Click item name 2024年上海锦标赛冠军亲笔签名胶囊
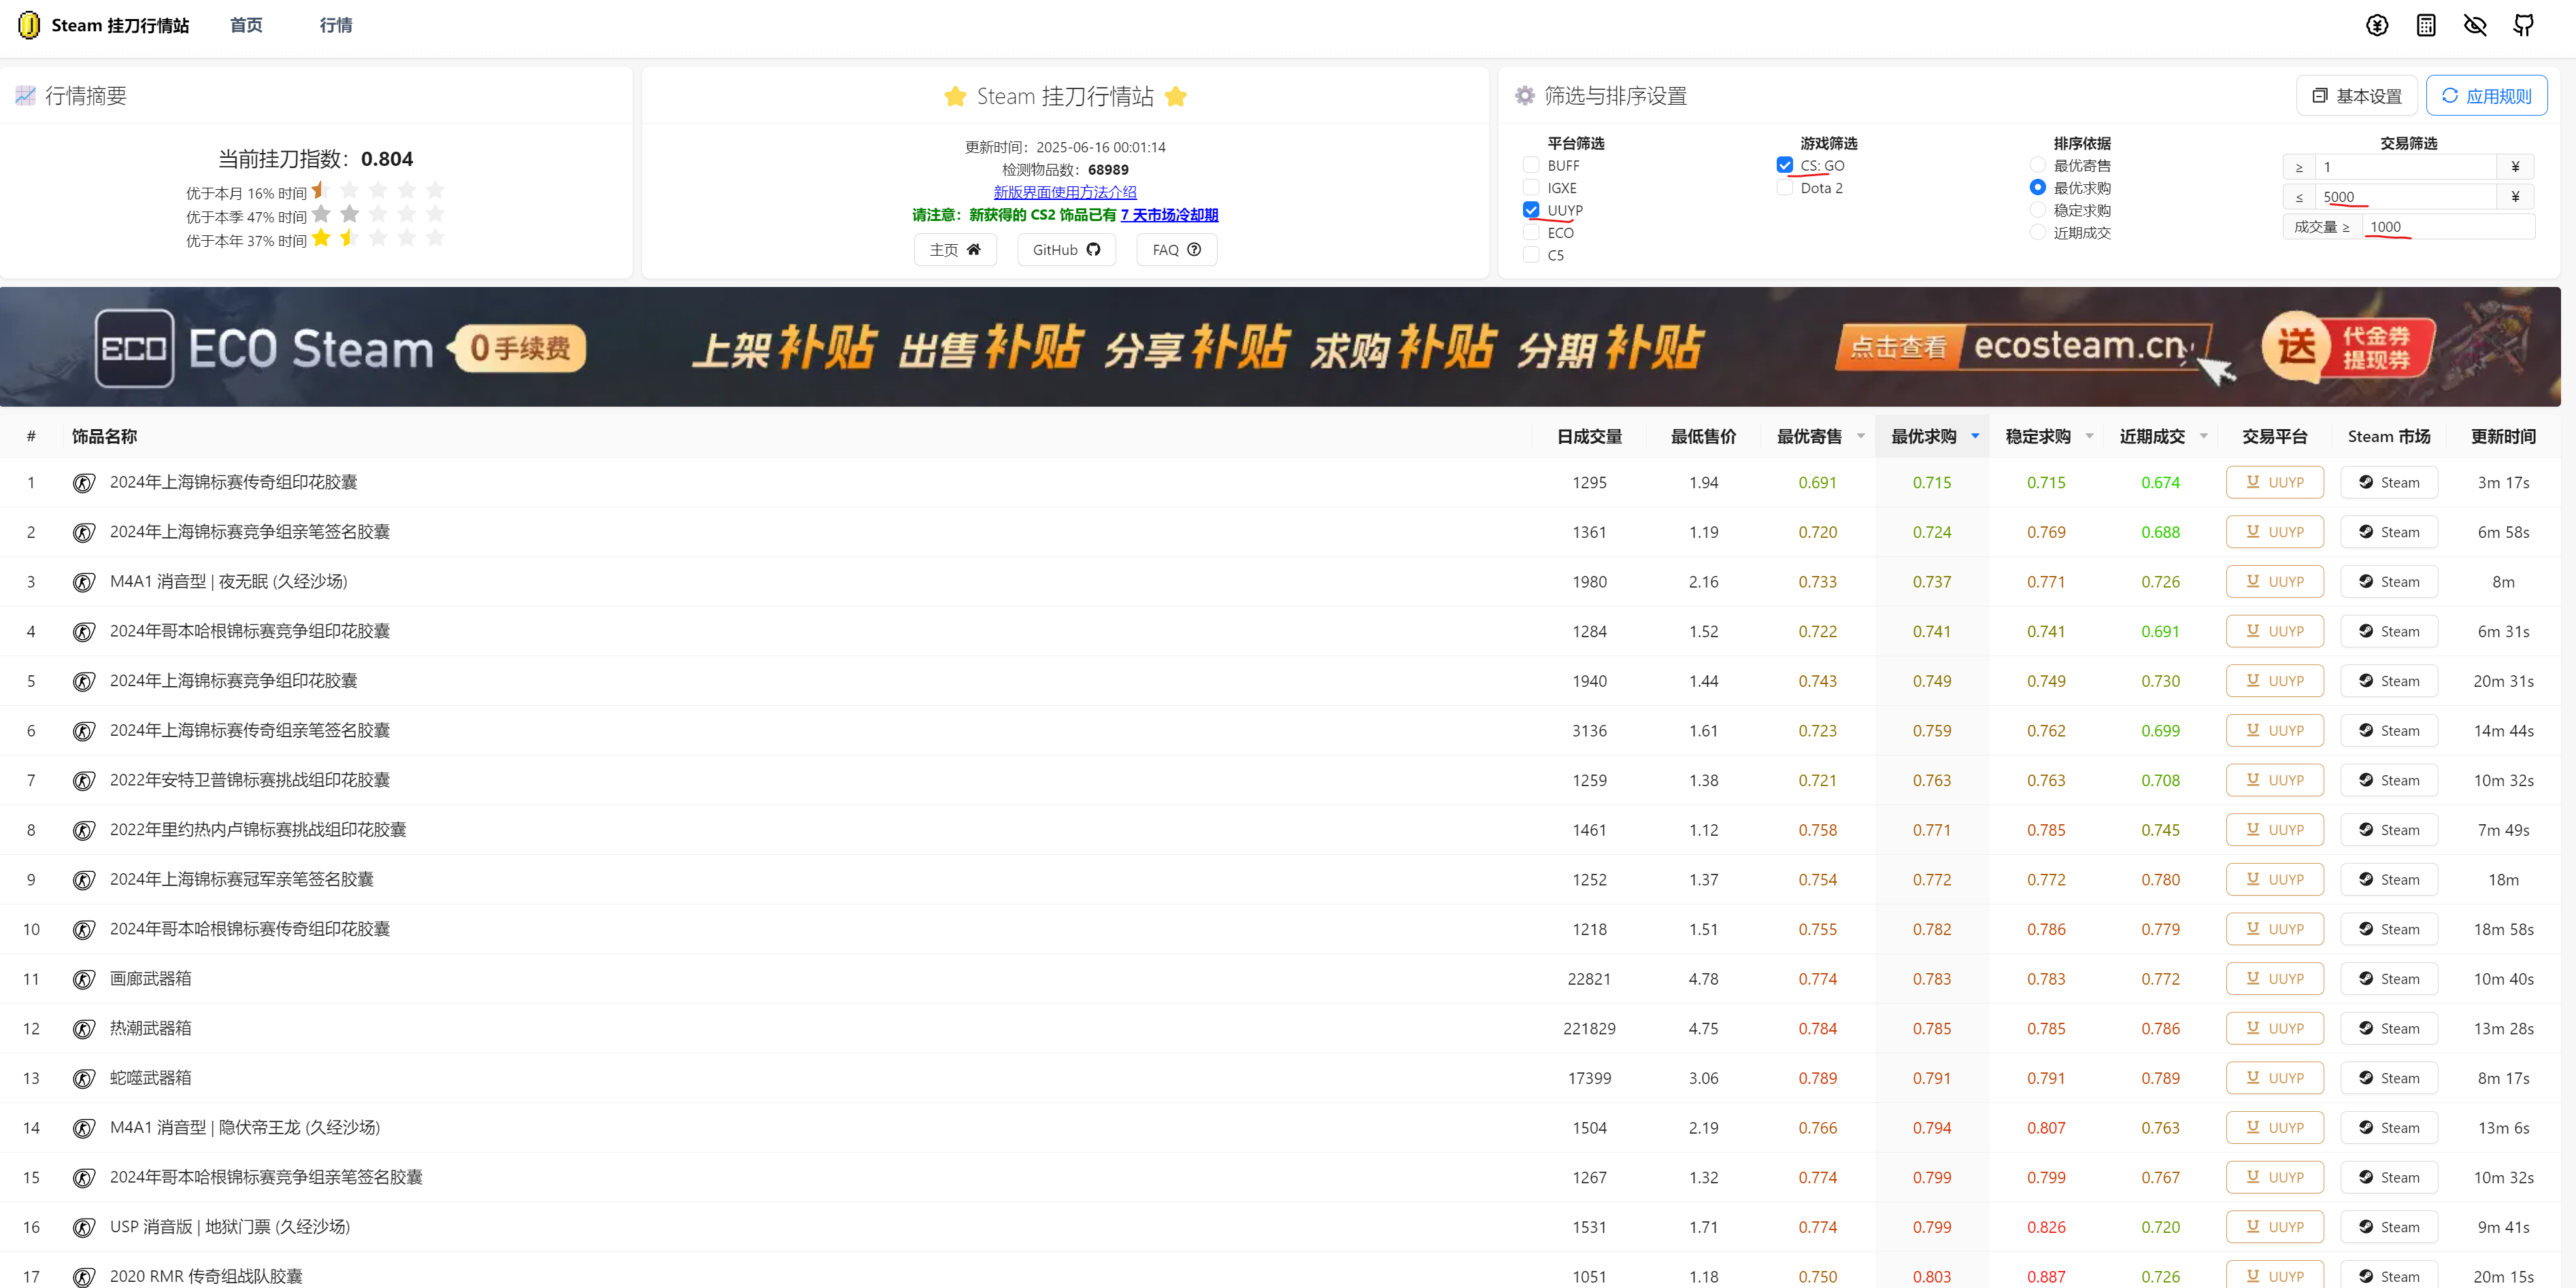This screenshot has height=1288, width=2576. click(241, 879)
